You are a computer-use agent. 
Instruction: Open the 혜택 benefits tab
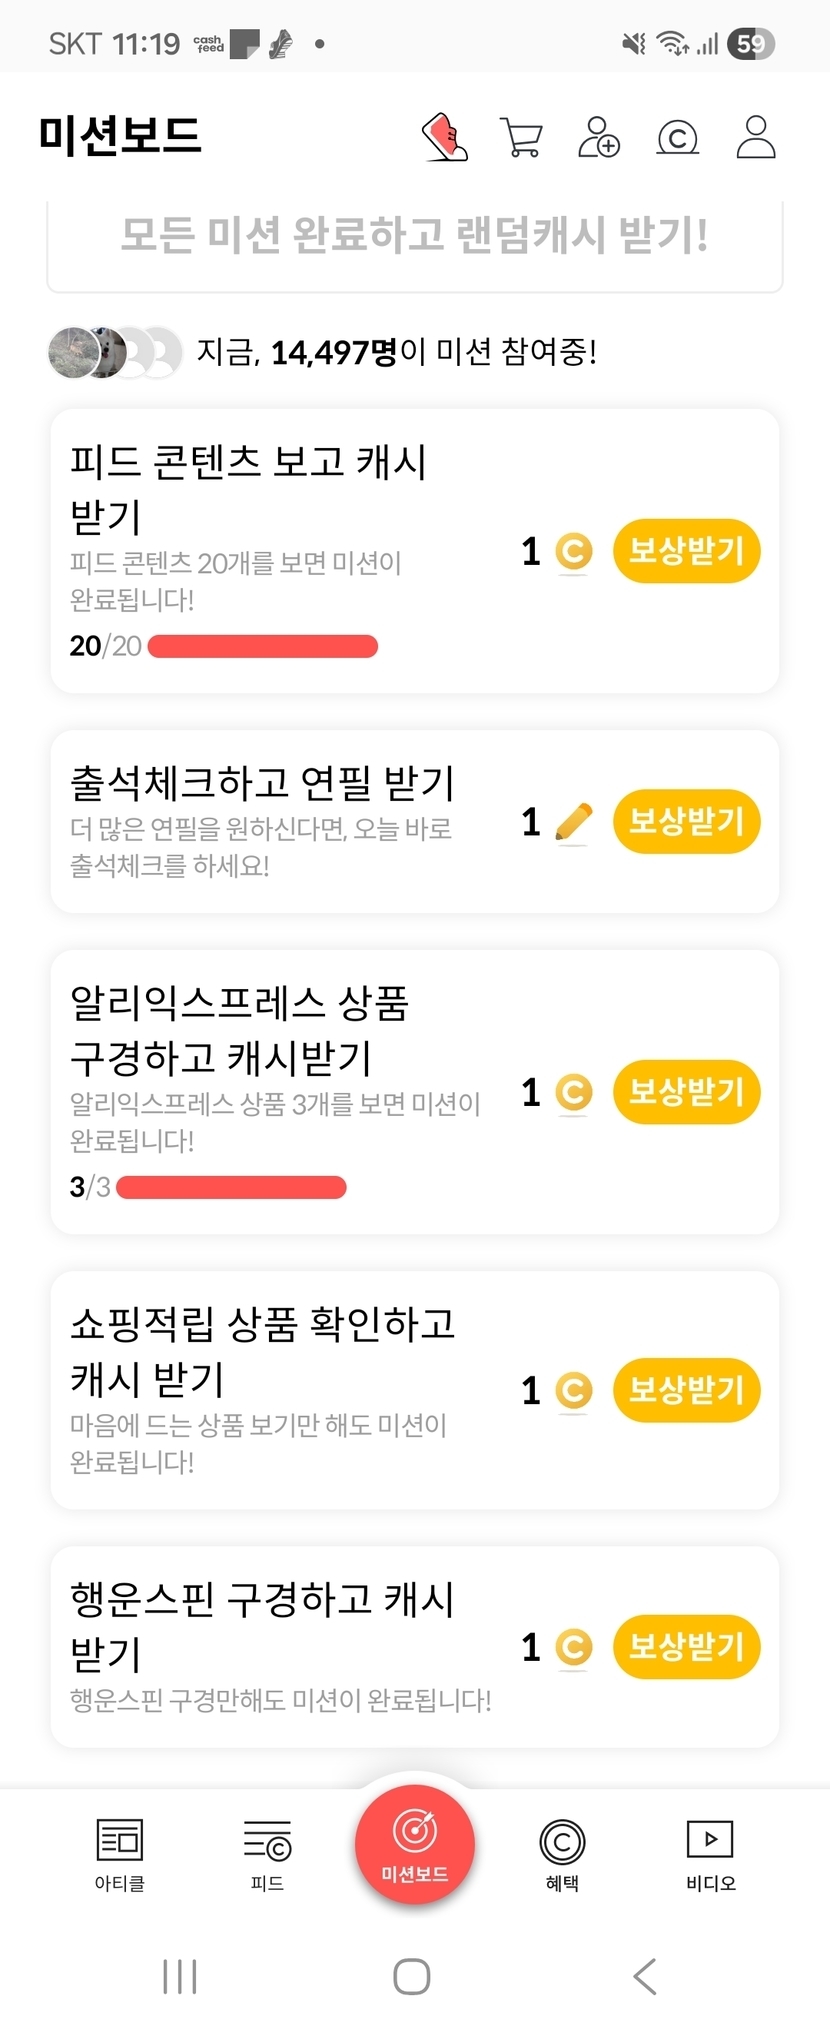562,1855
